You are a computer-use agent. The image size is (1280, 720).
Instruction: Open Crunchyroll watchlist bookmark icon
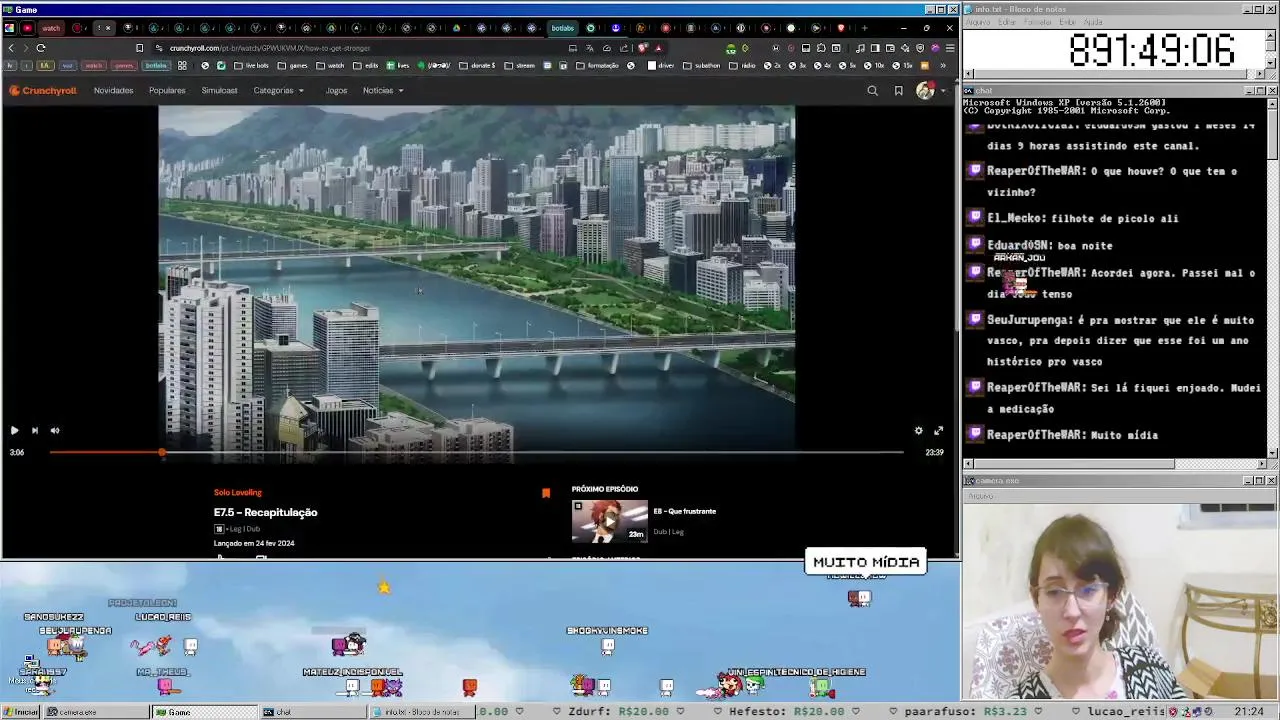[898, 91]
